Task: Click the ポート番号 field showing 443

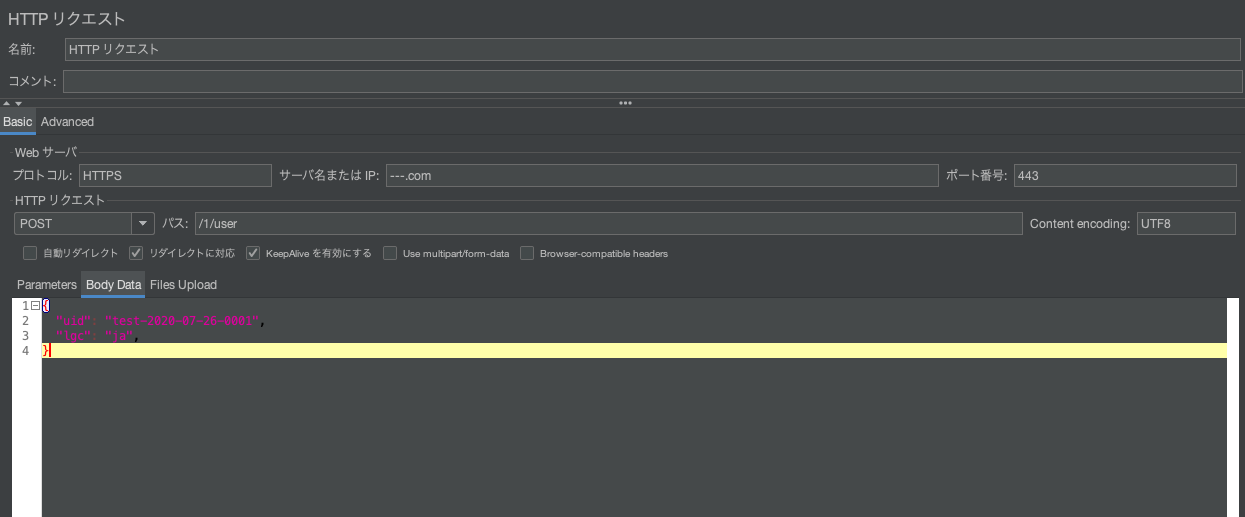Action: tap(1125, 175)
